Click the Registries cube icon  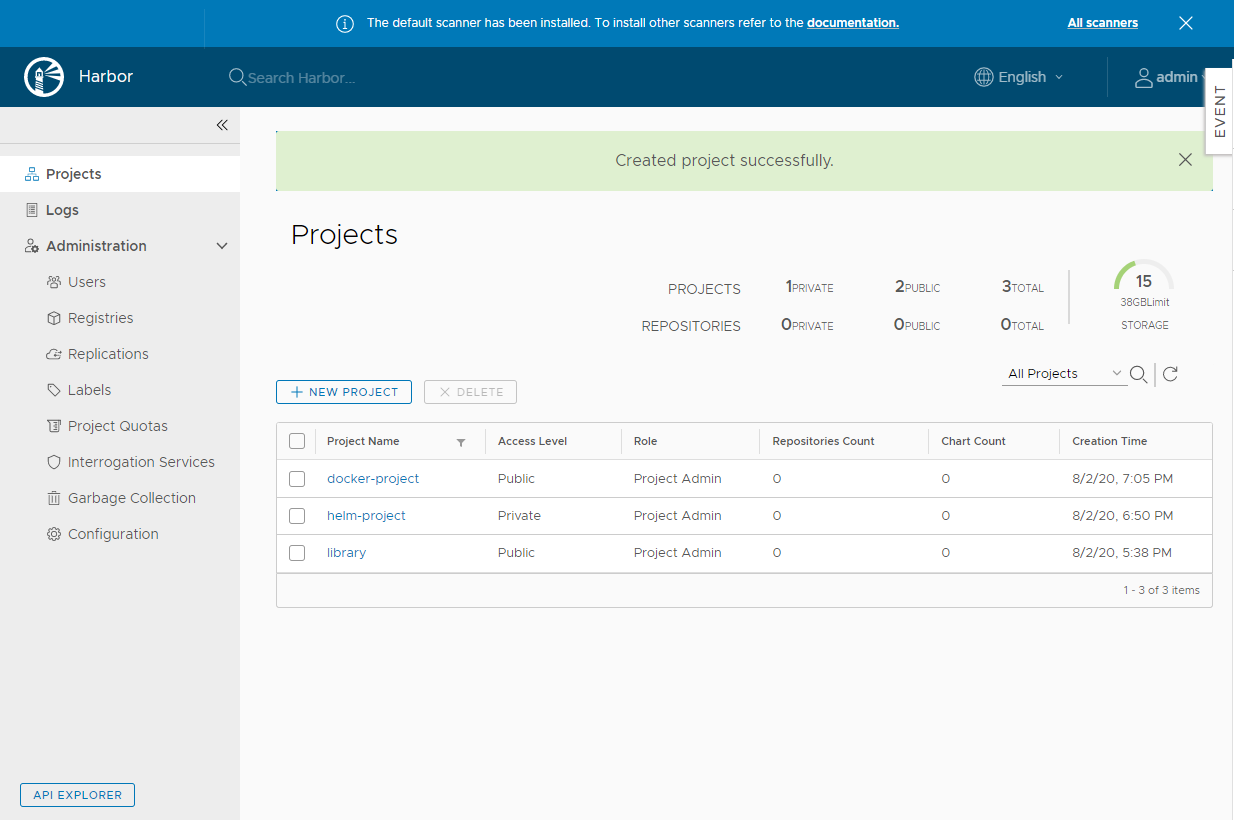54,318
